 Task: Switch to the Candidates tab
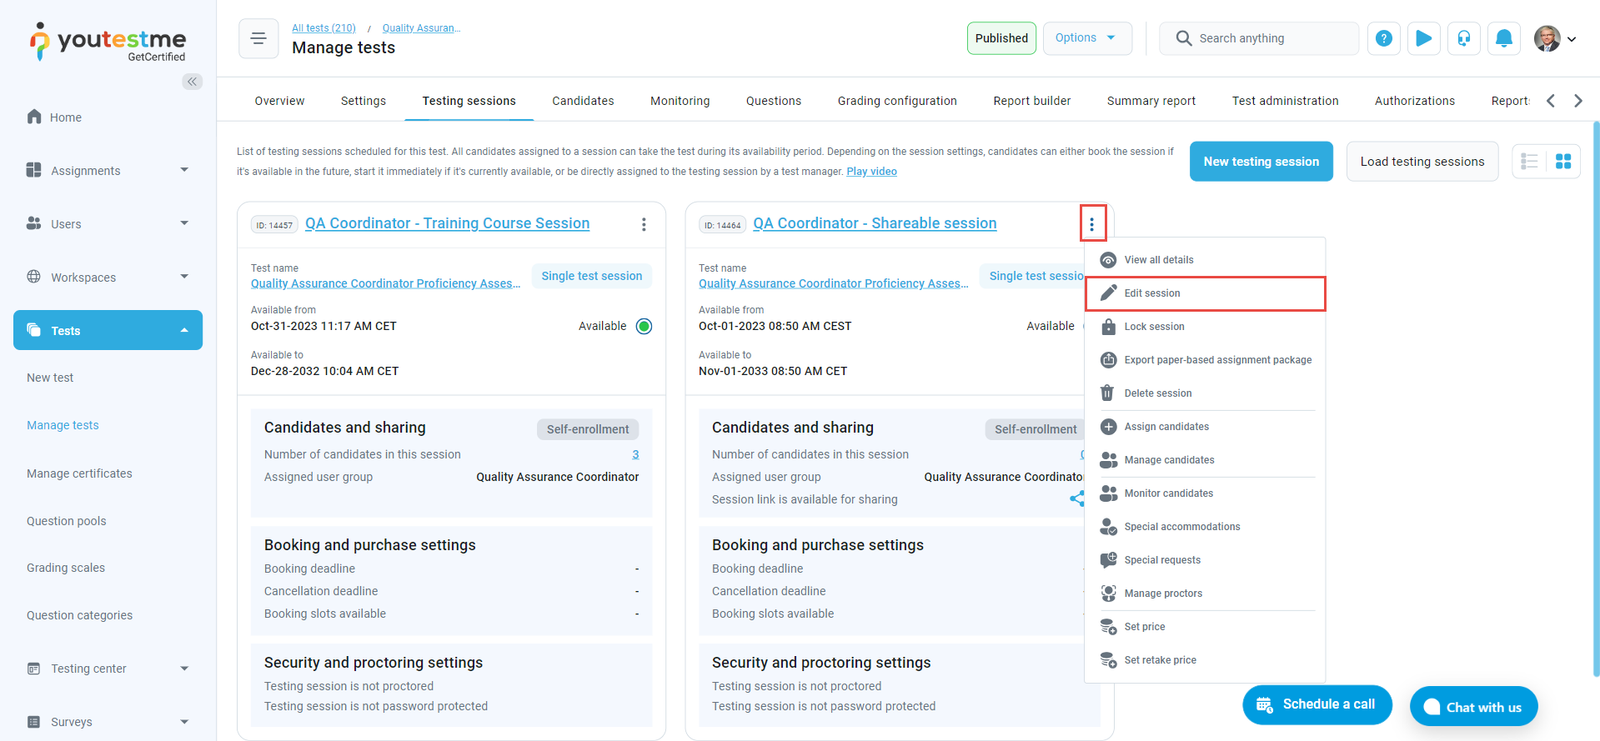tap(583, 101)
